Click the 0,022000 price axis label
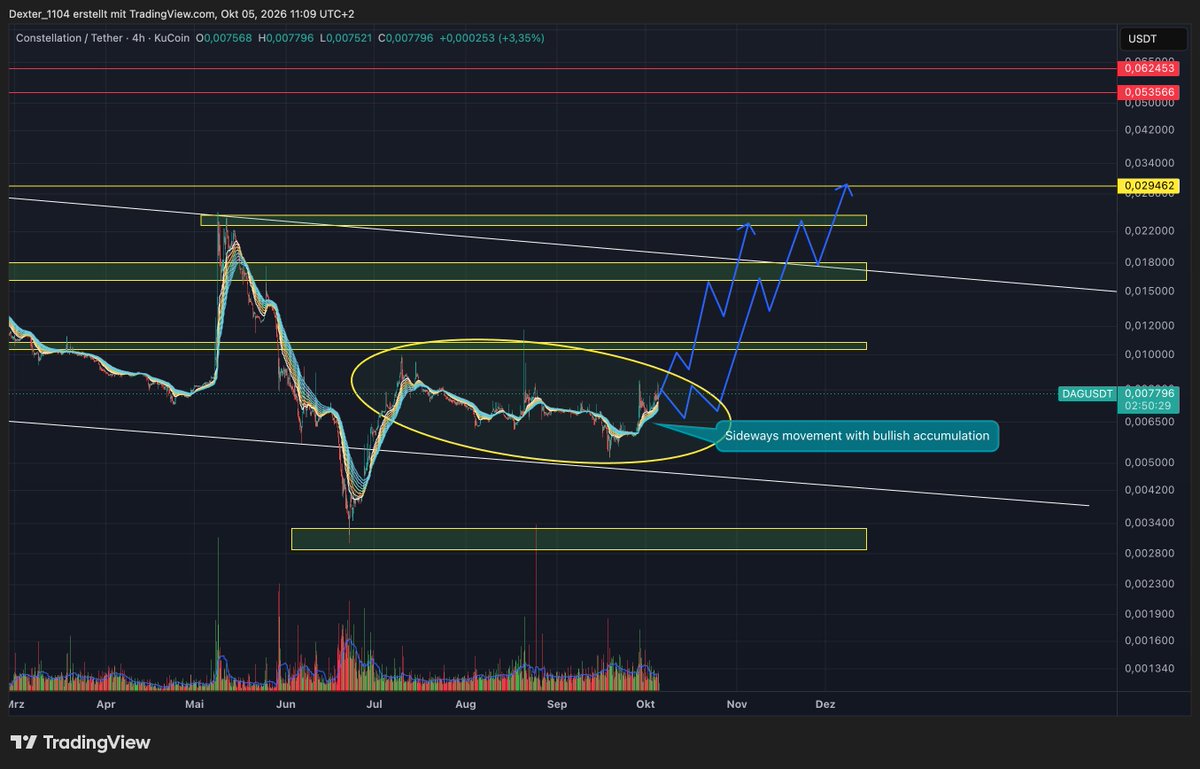The height and width of the screenshot is (769, 1200). click(x=1148, y=231)
